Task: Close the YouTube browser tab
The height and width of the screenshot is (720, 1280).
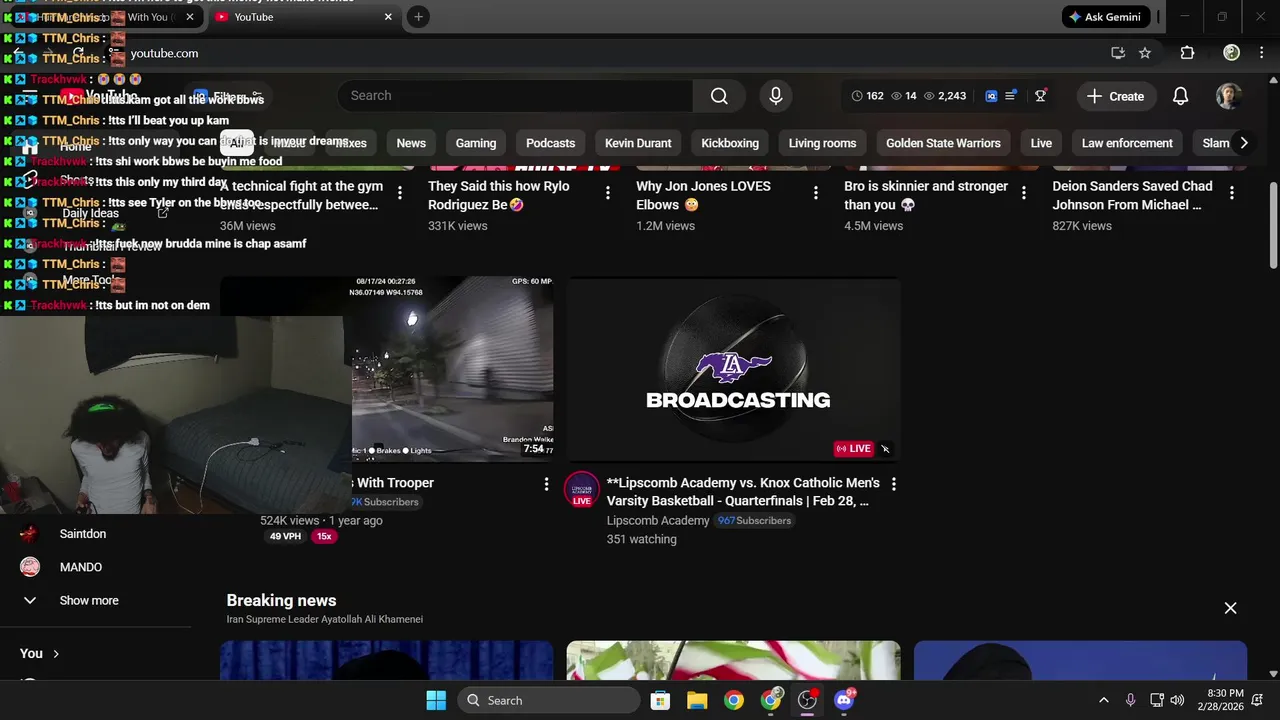Action: pos(388,17)
